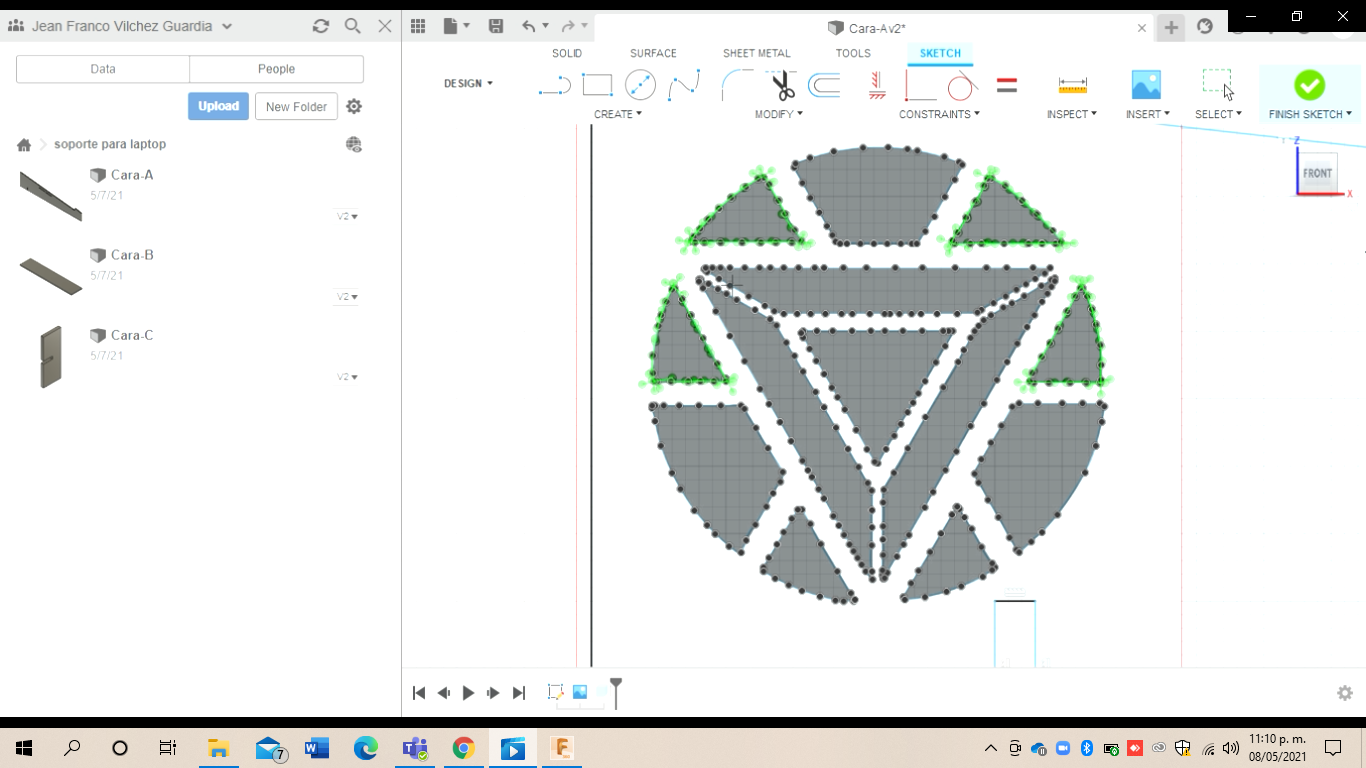Play the timeline

[468, 693]
